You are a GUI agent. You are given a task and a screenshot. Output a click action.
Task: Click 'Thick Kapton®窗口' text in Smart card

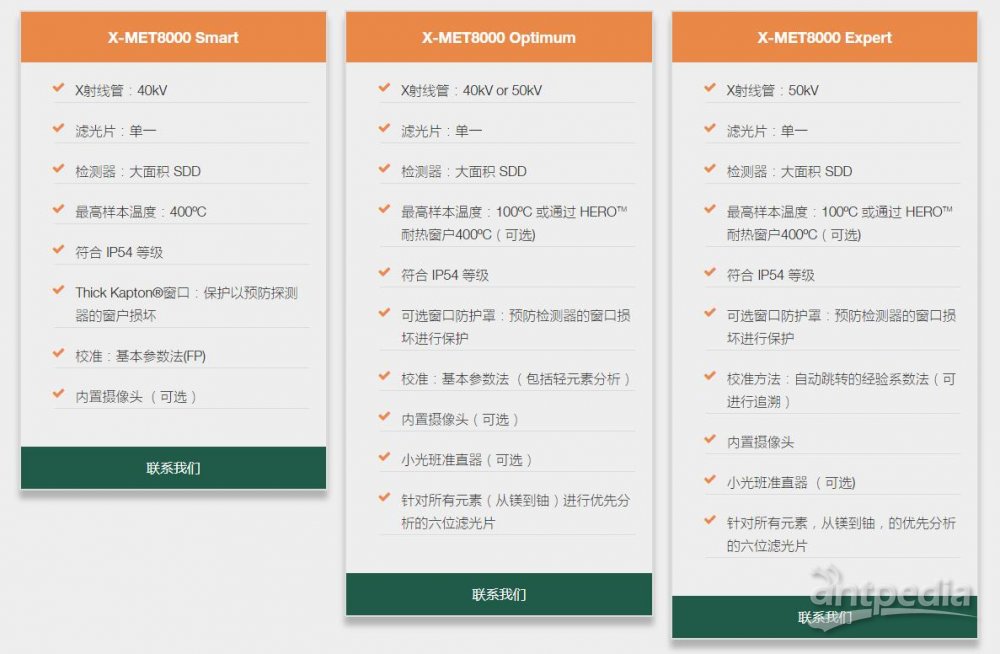tap(133, 293)
